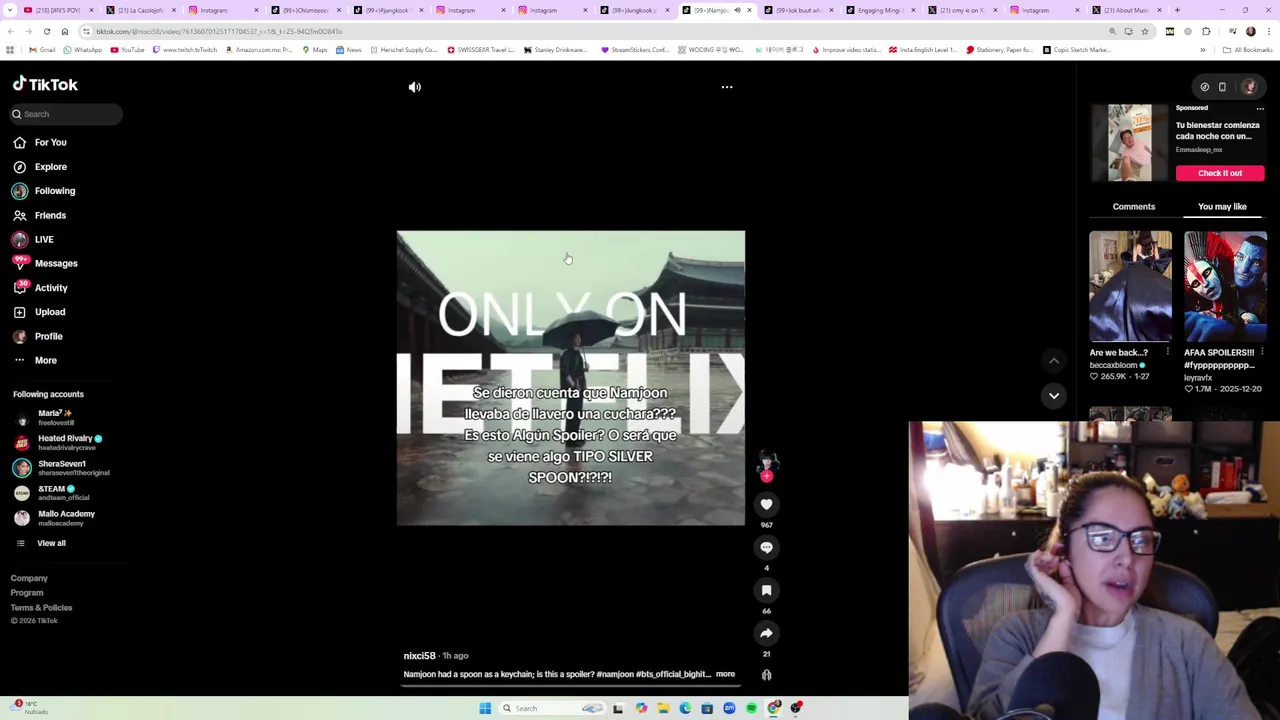The image size is (1280, 720).
Task: Click the phone app icon in header
Action: 1222,87
